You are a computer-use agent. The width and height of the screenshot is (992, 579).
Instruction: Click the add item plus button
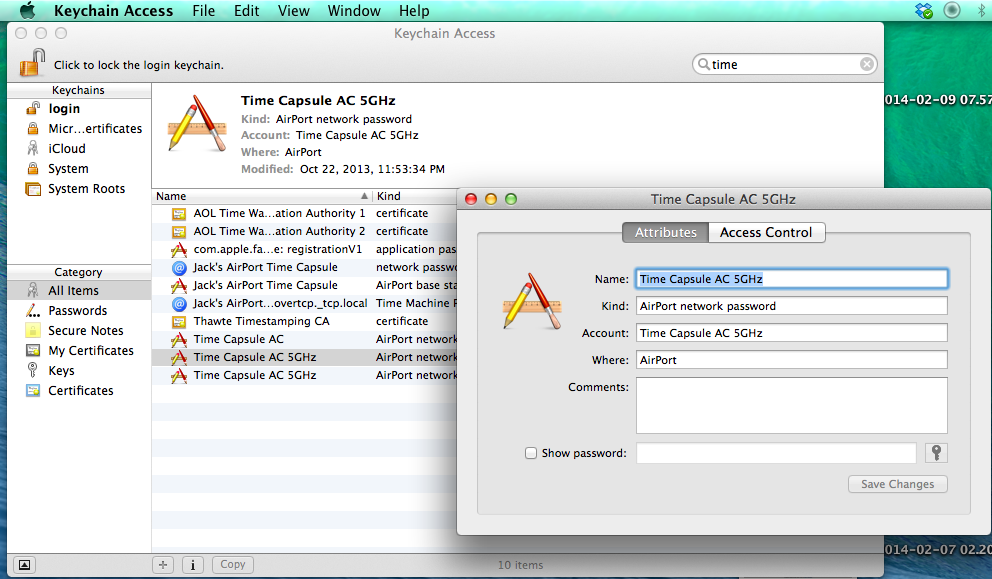pos(163,564)
